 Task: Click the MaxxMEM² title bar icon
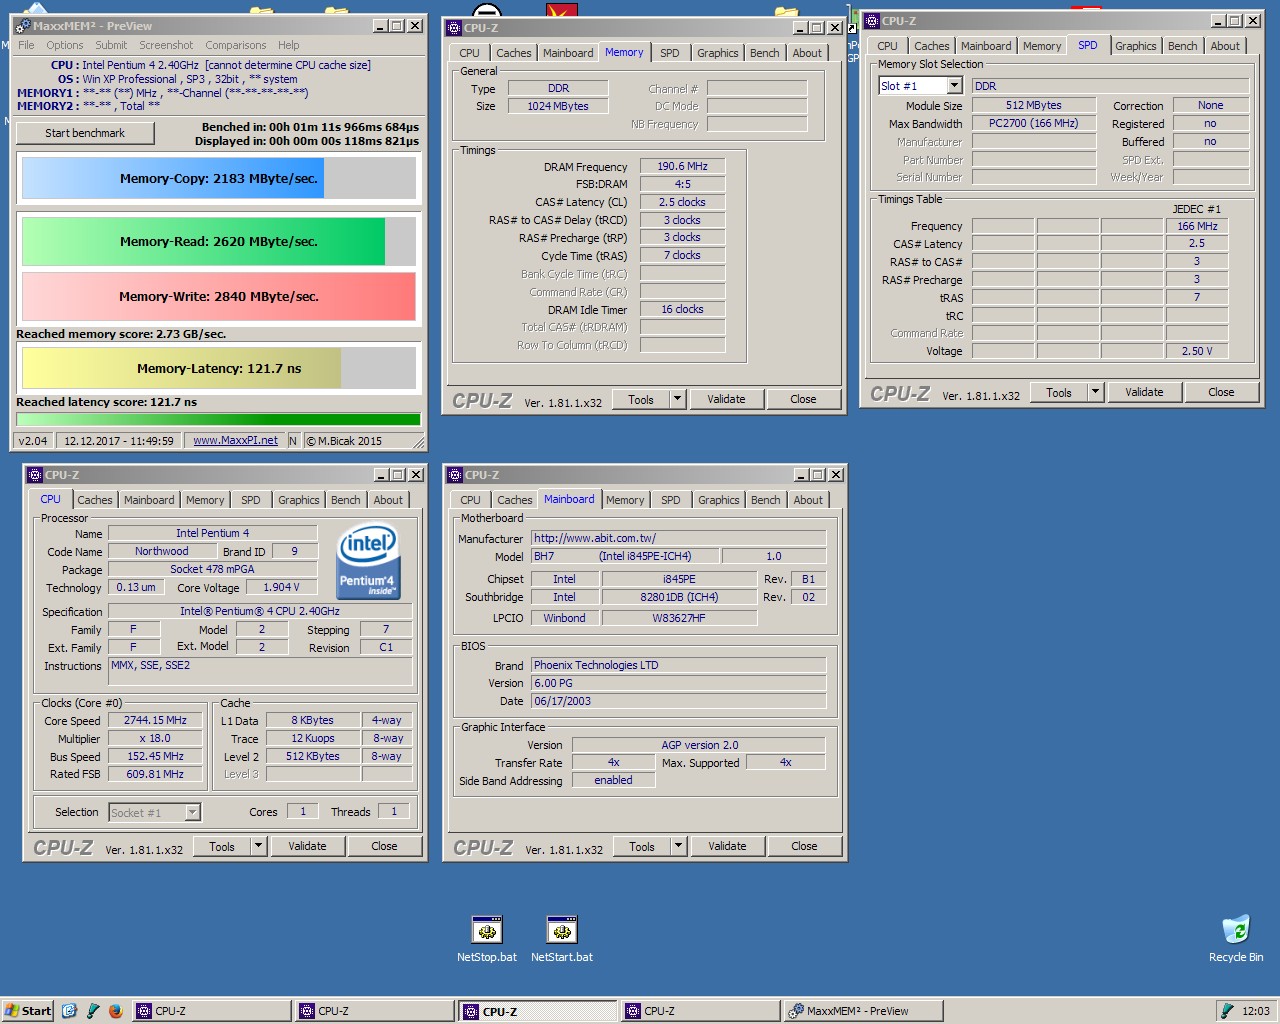point(23,26)
